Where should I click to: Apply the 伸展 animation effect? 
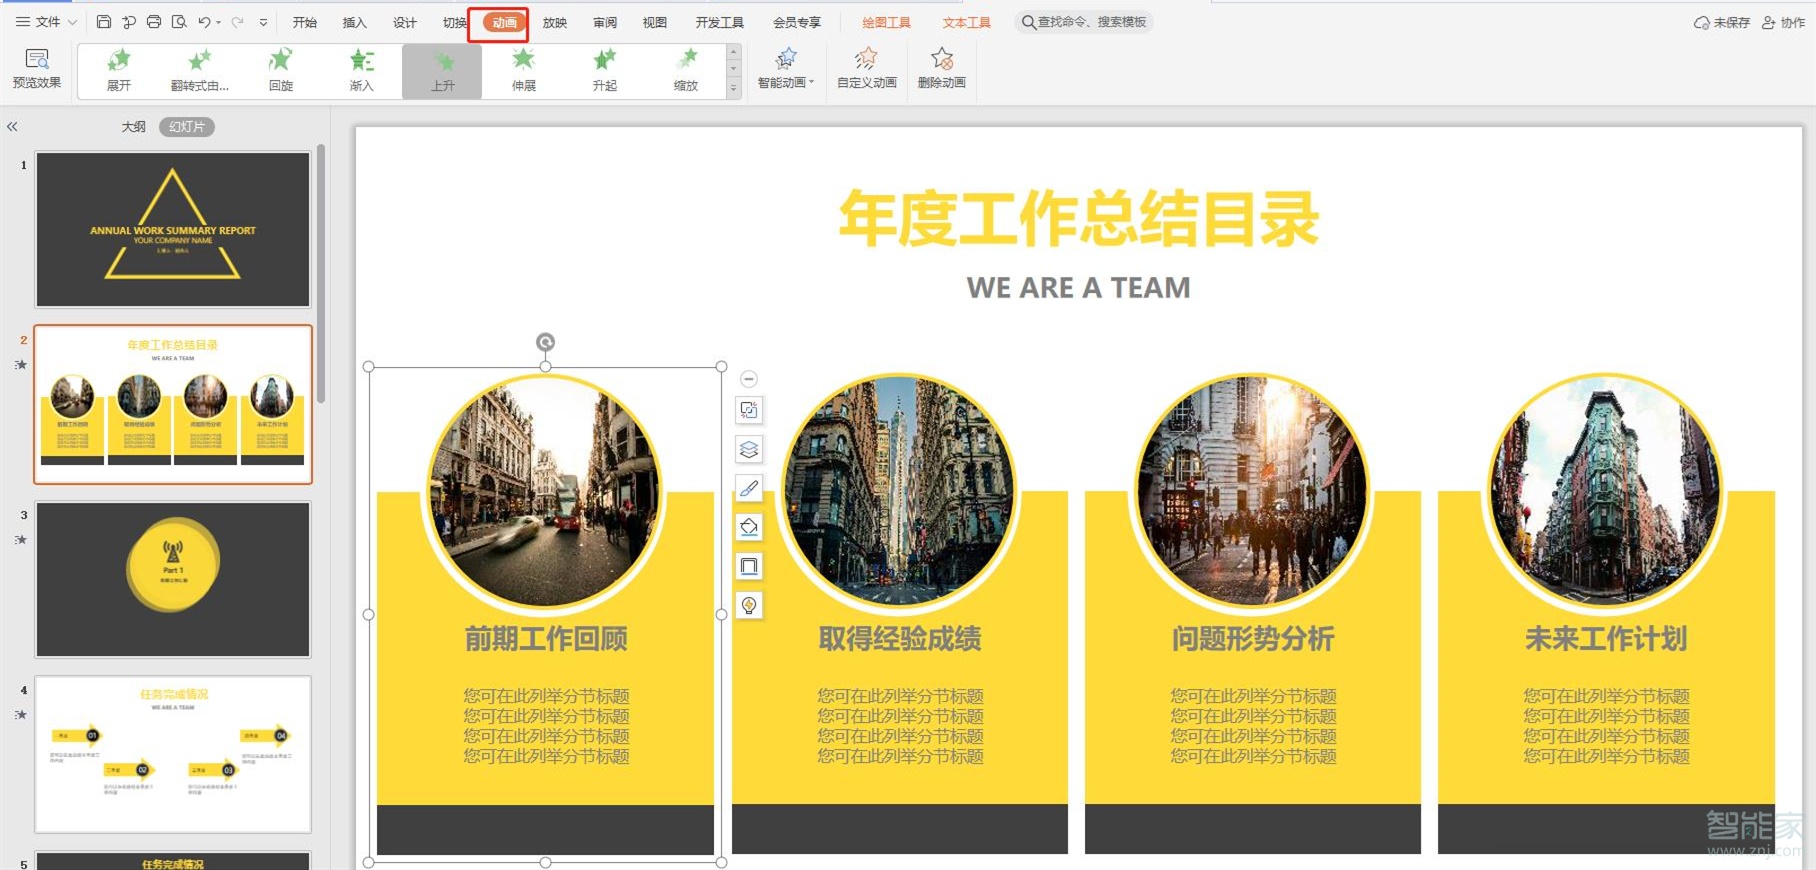524,71
